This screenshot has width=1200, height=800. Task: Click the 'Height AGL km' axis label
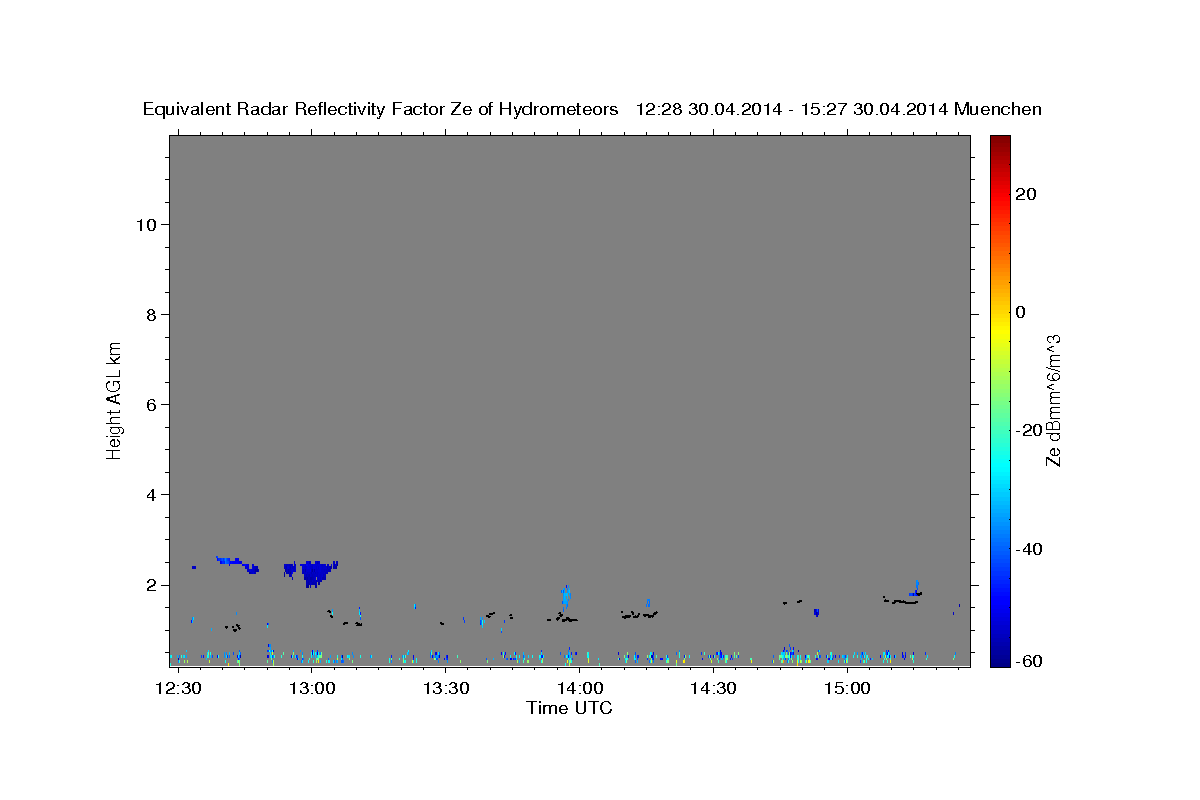tap(114, 399)
